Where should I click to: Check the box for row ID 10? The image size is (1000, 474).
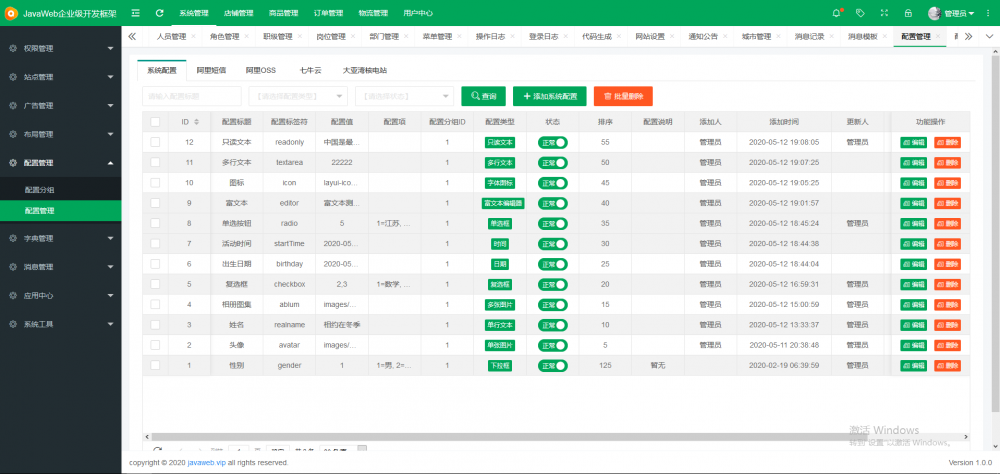click(x=156, y=182)
